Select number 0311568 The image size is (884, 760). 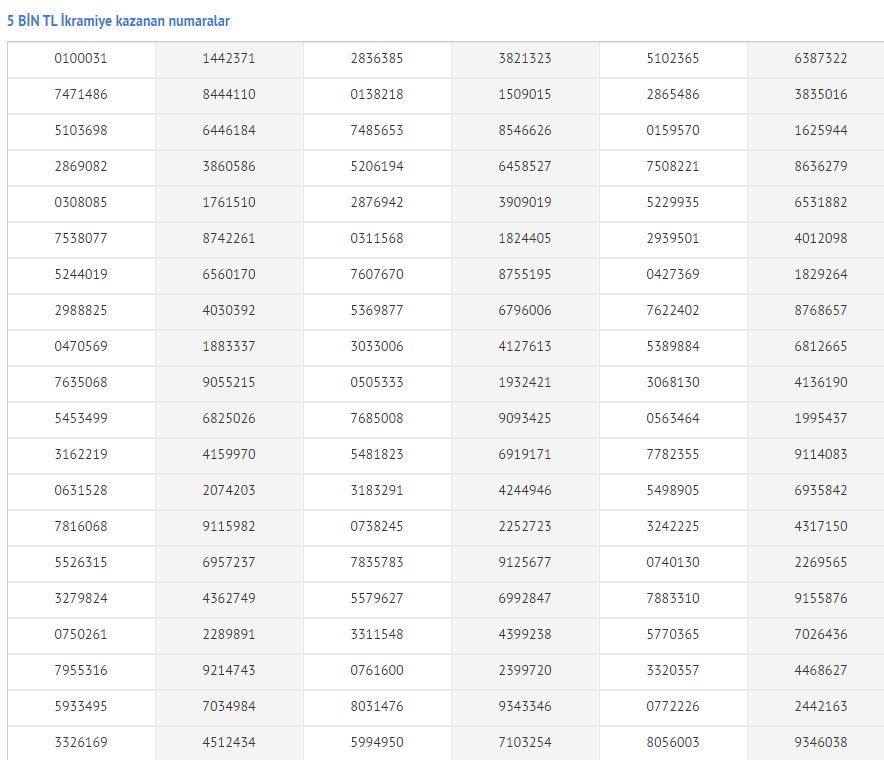377,238
